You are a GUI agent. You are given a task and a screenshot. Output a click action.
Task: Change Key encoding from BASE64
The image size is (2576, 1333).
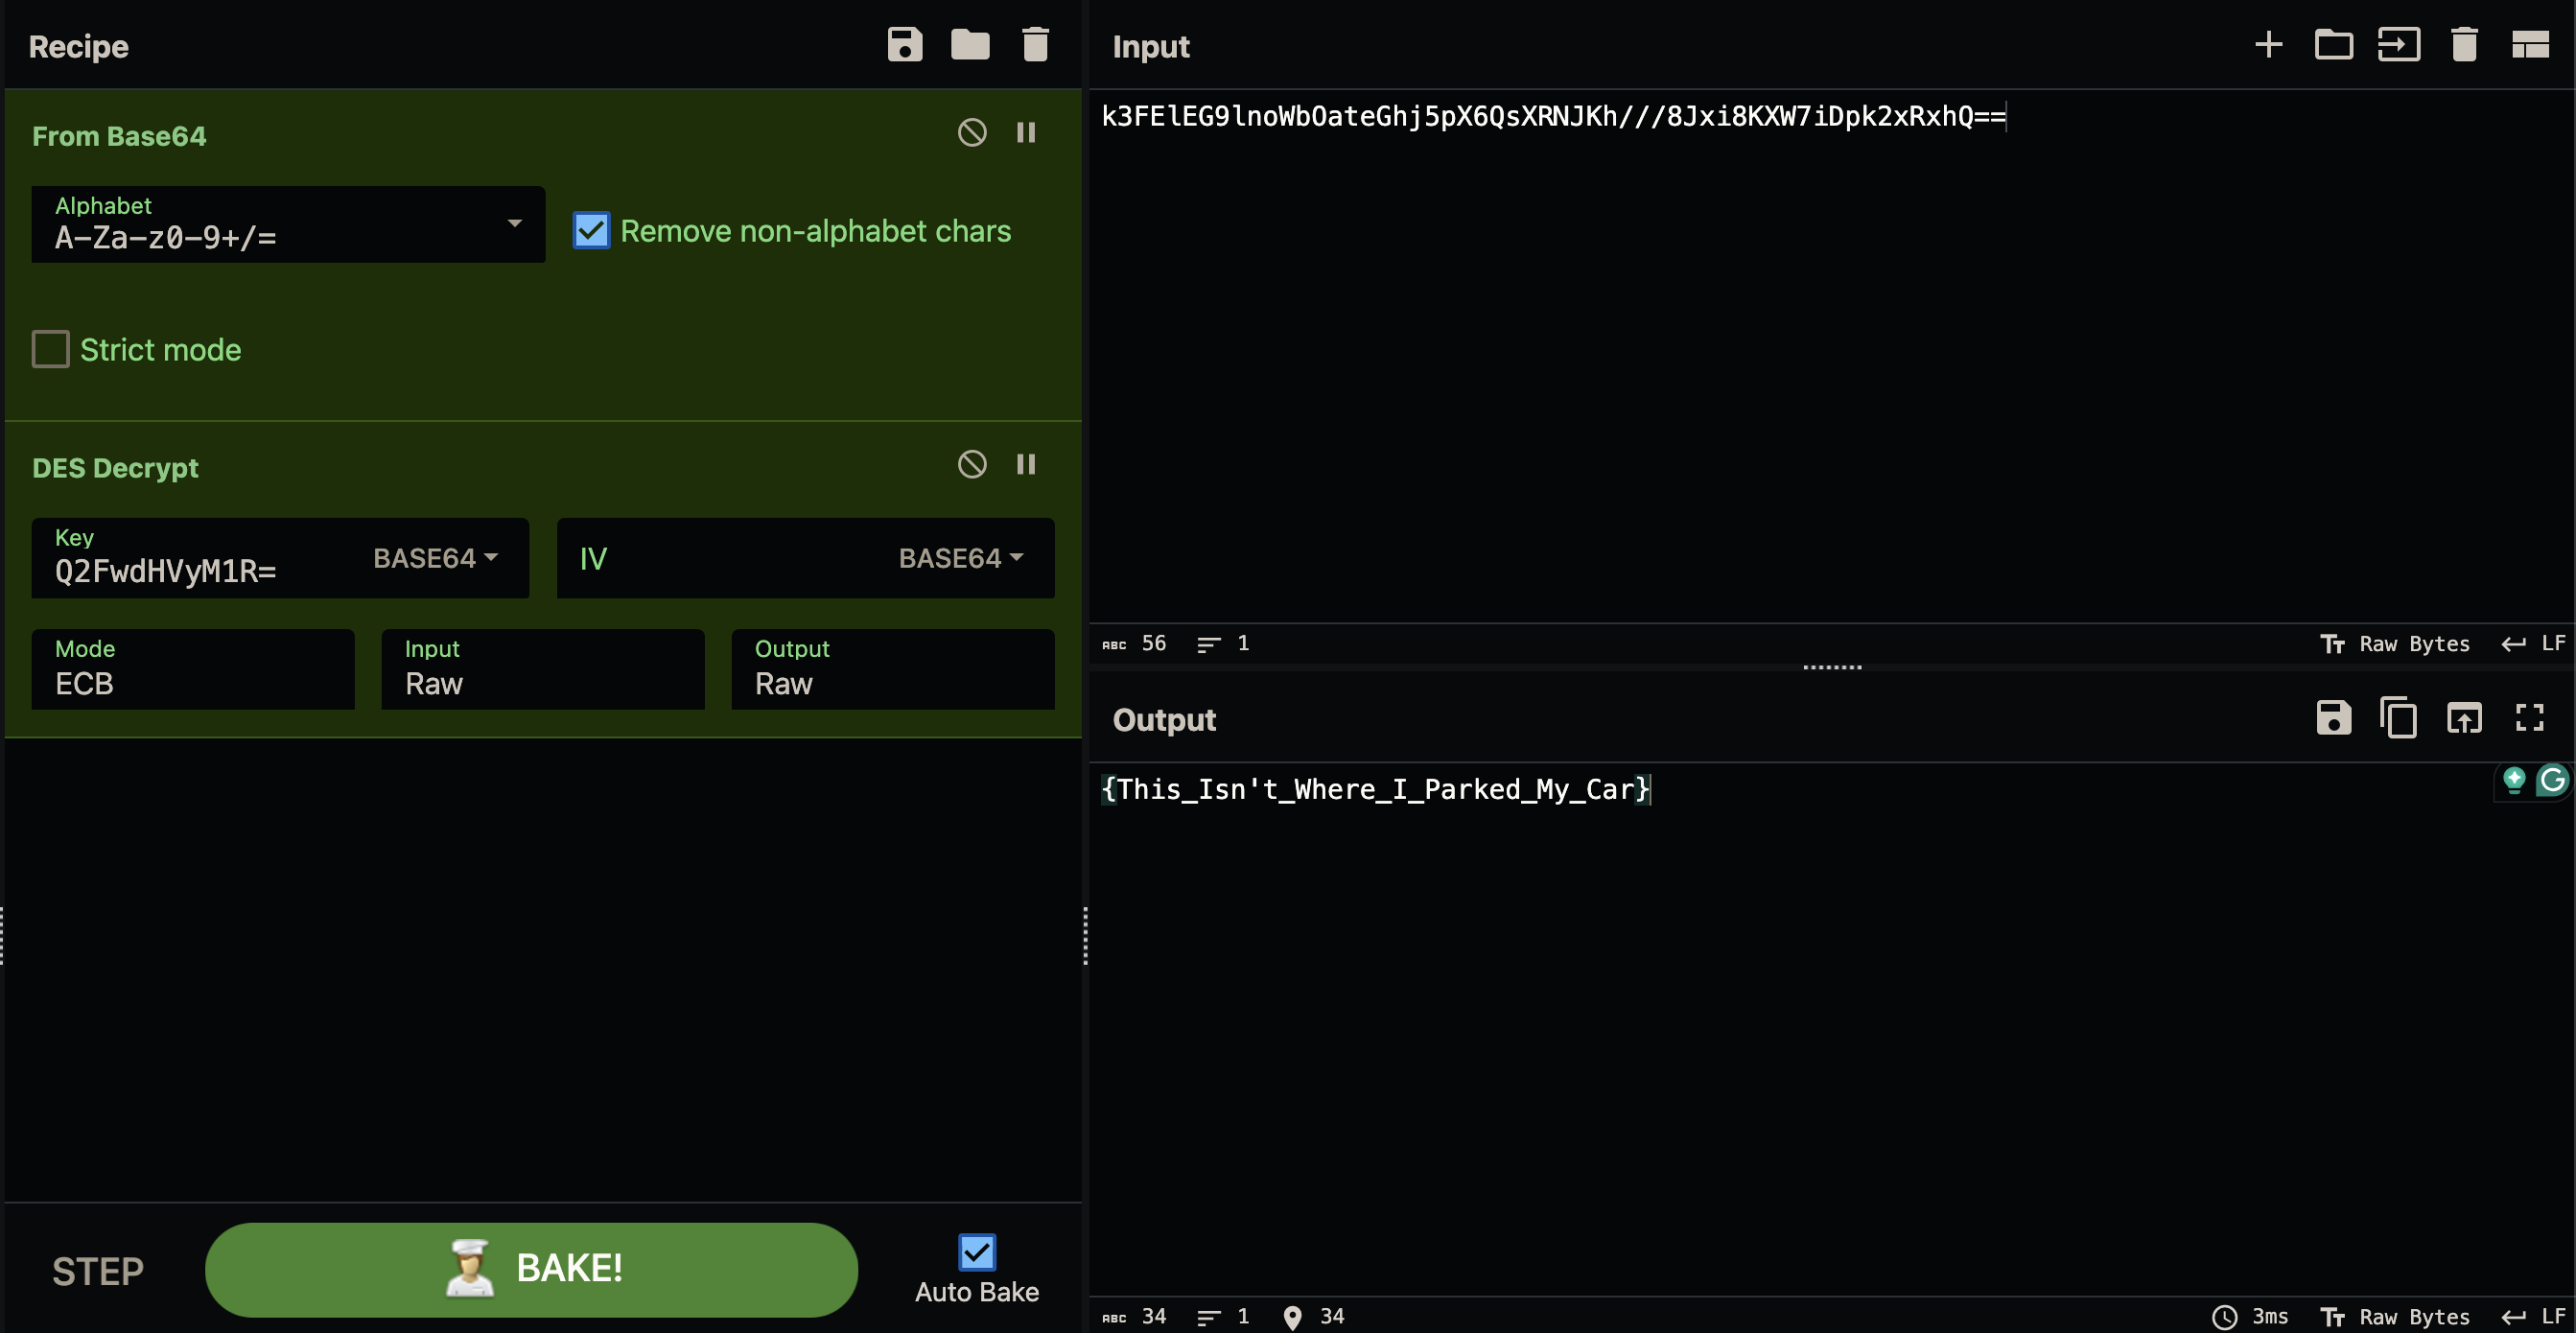[435, 558]
